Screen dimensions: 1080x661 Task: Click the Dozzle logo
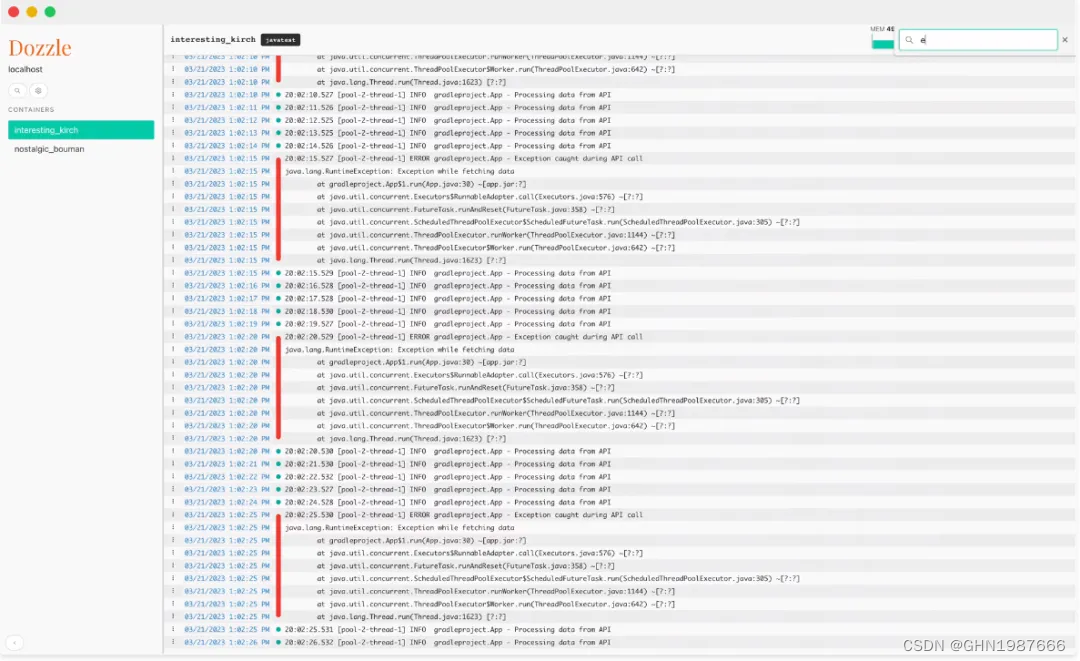pos(39,46)
